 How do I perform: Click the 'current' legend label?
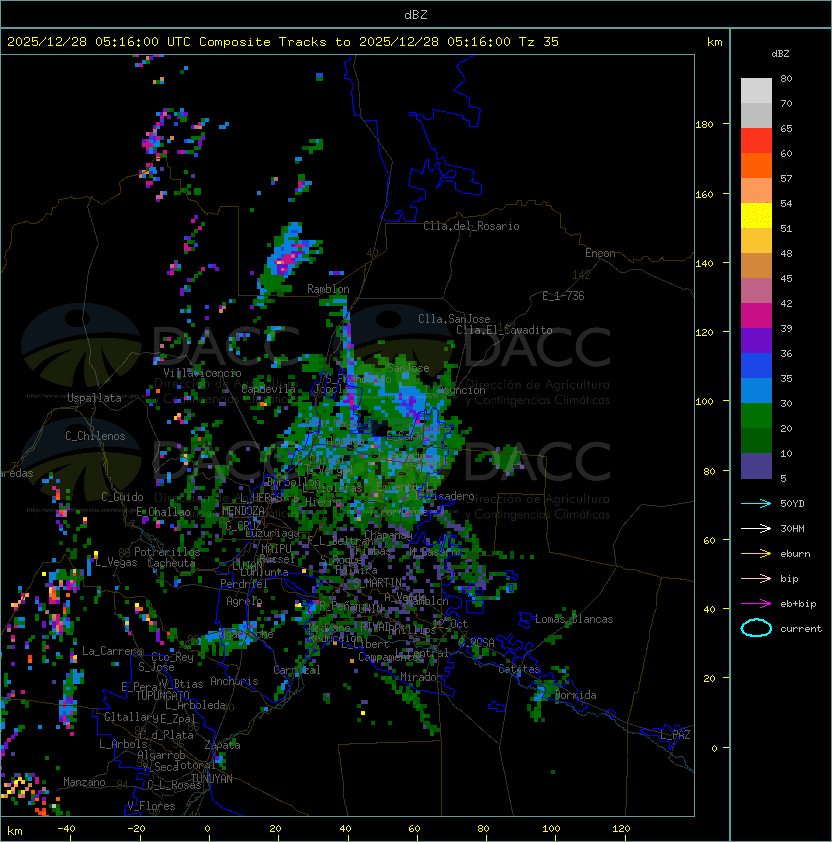[x=801, y=629]
